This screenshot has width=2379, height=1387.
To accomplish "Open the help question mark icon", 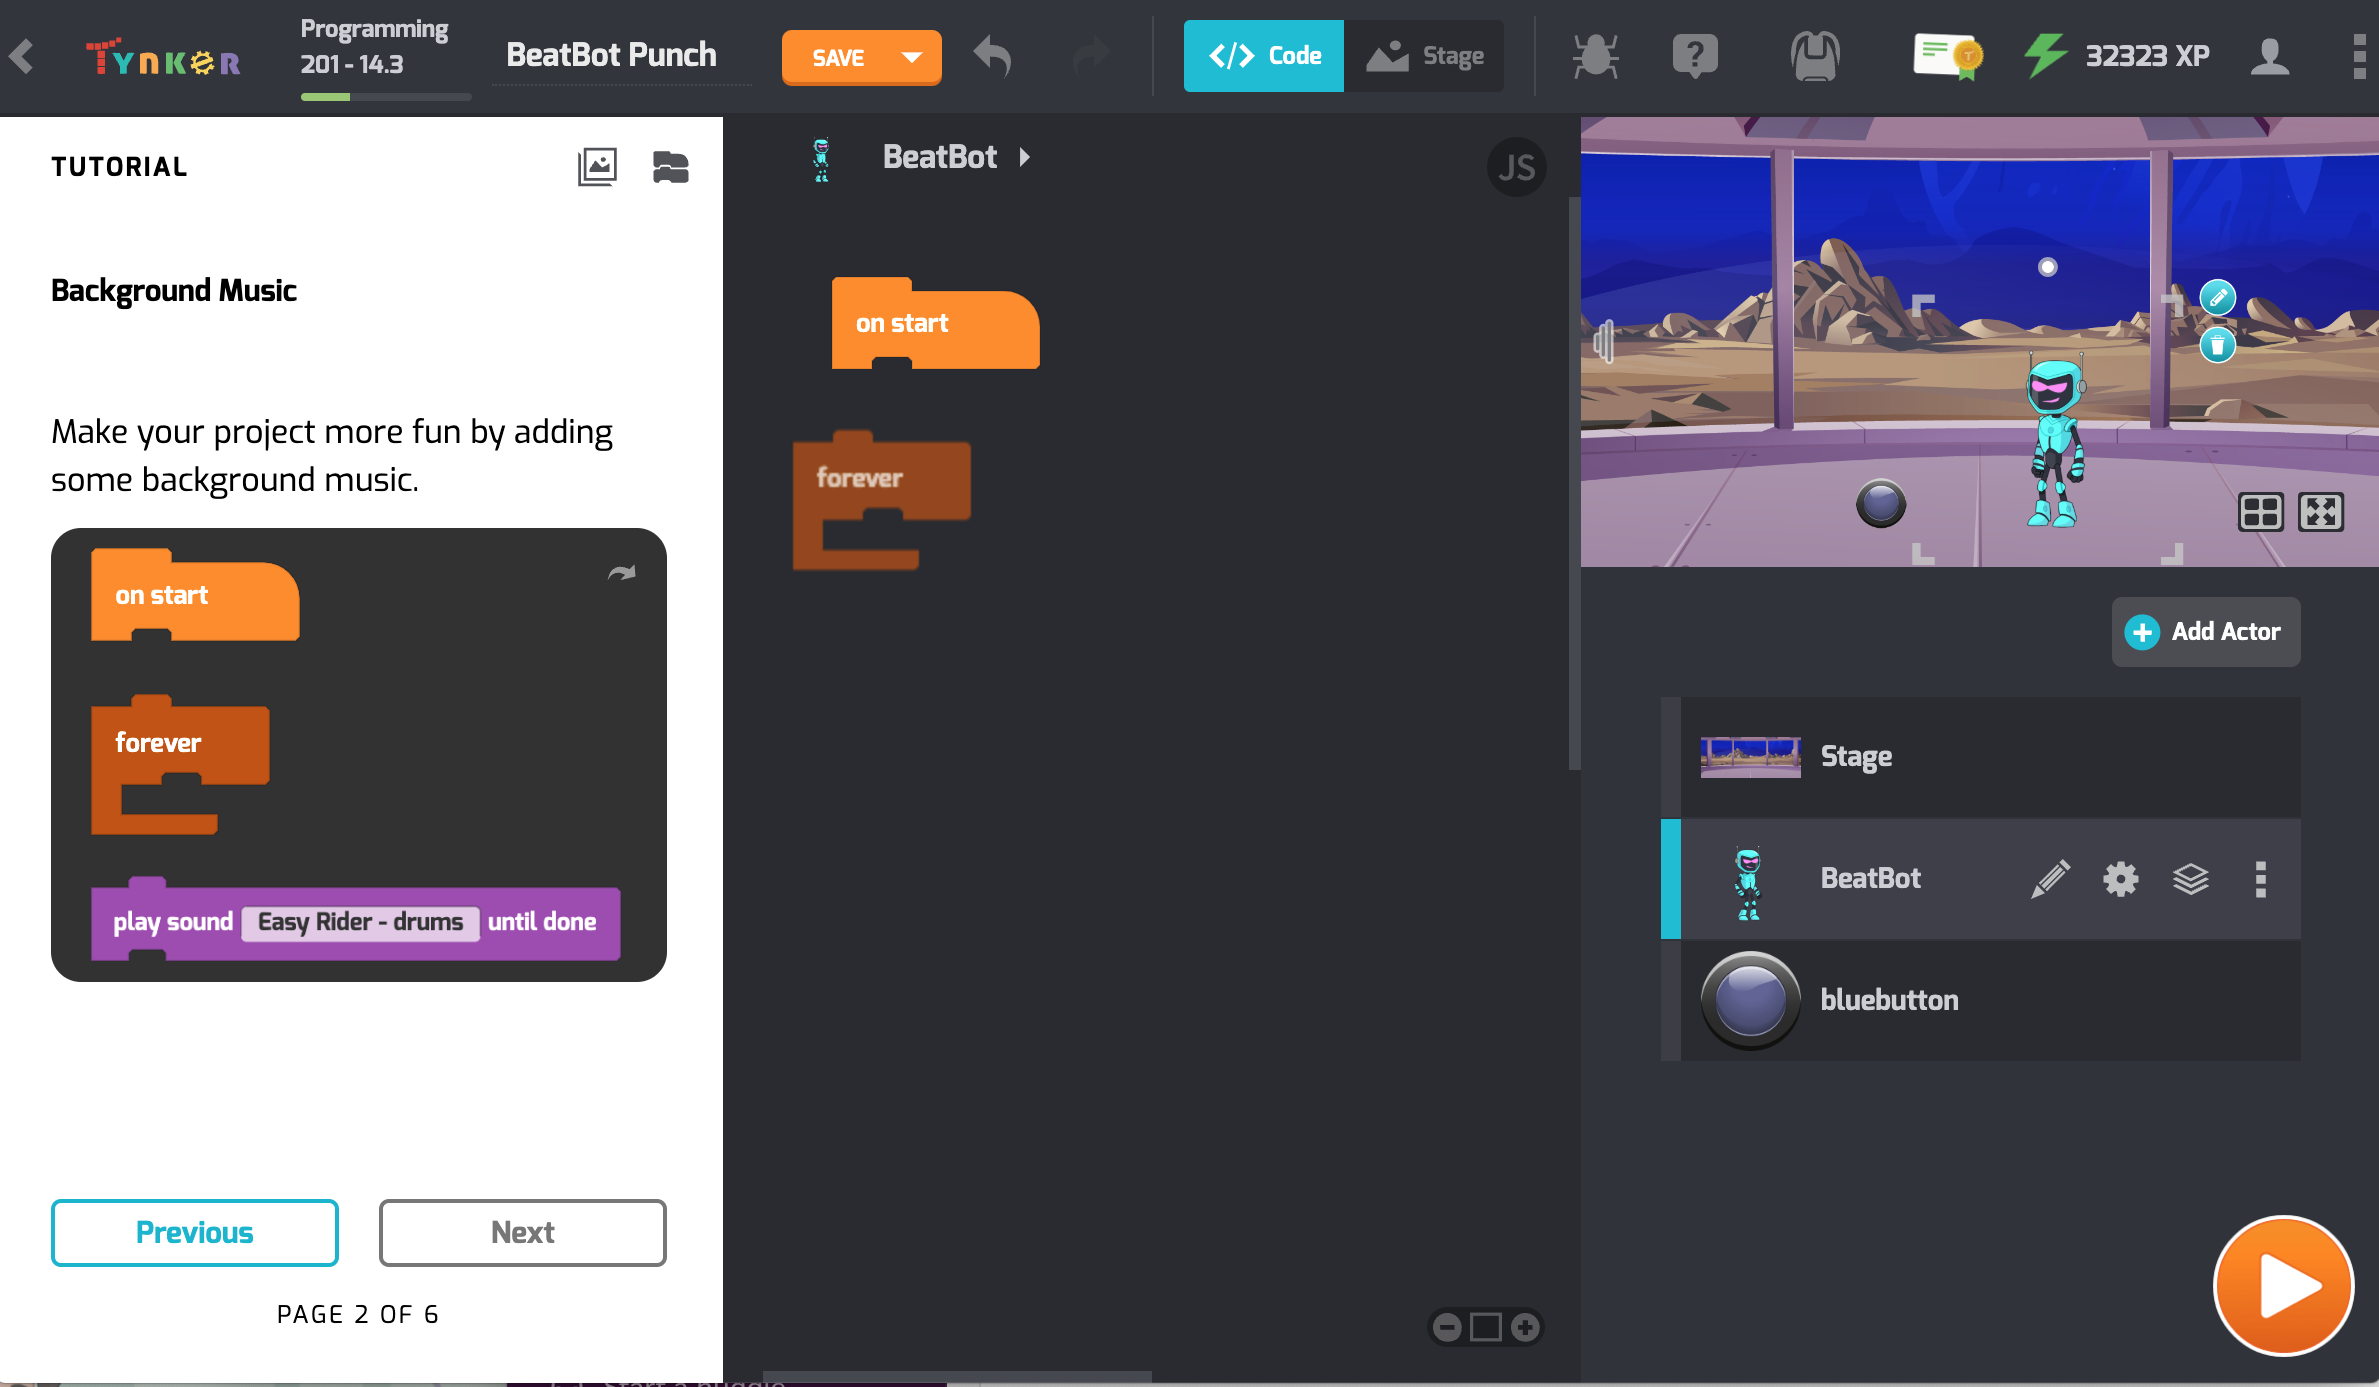I will (x=1695, y=56).
